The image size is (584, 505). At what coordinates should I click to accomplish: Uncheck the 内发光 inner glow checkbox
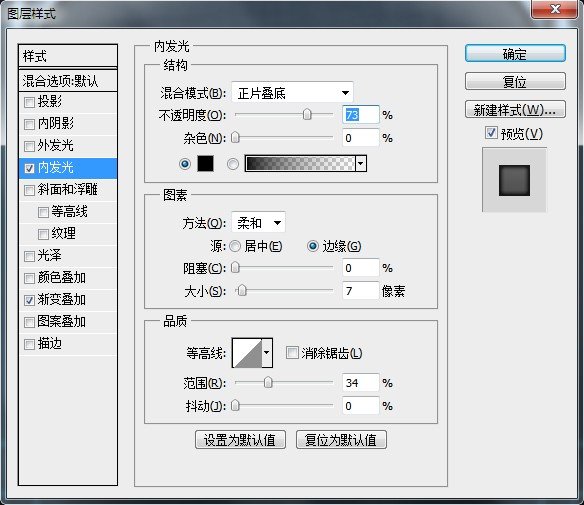coord(29,168)
